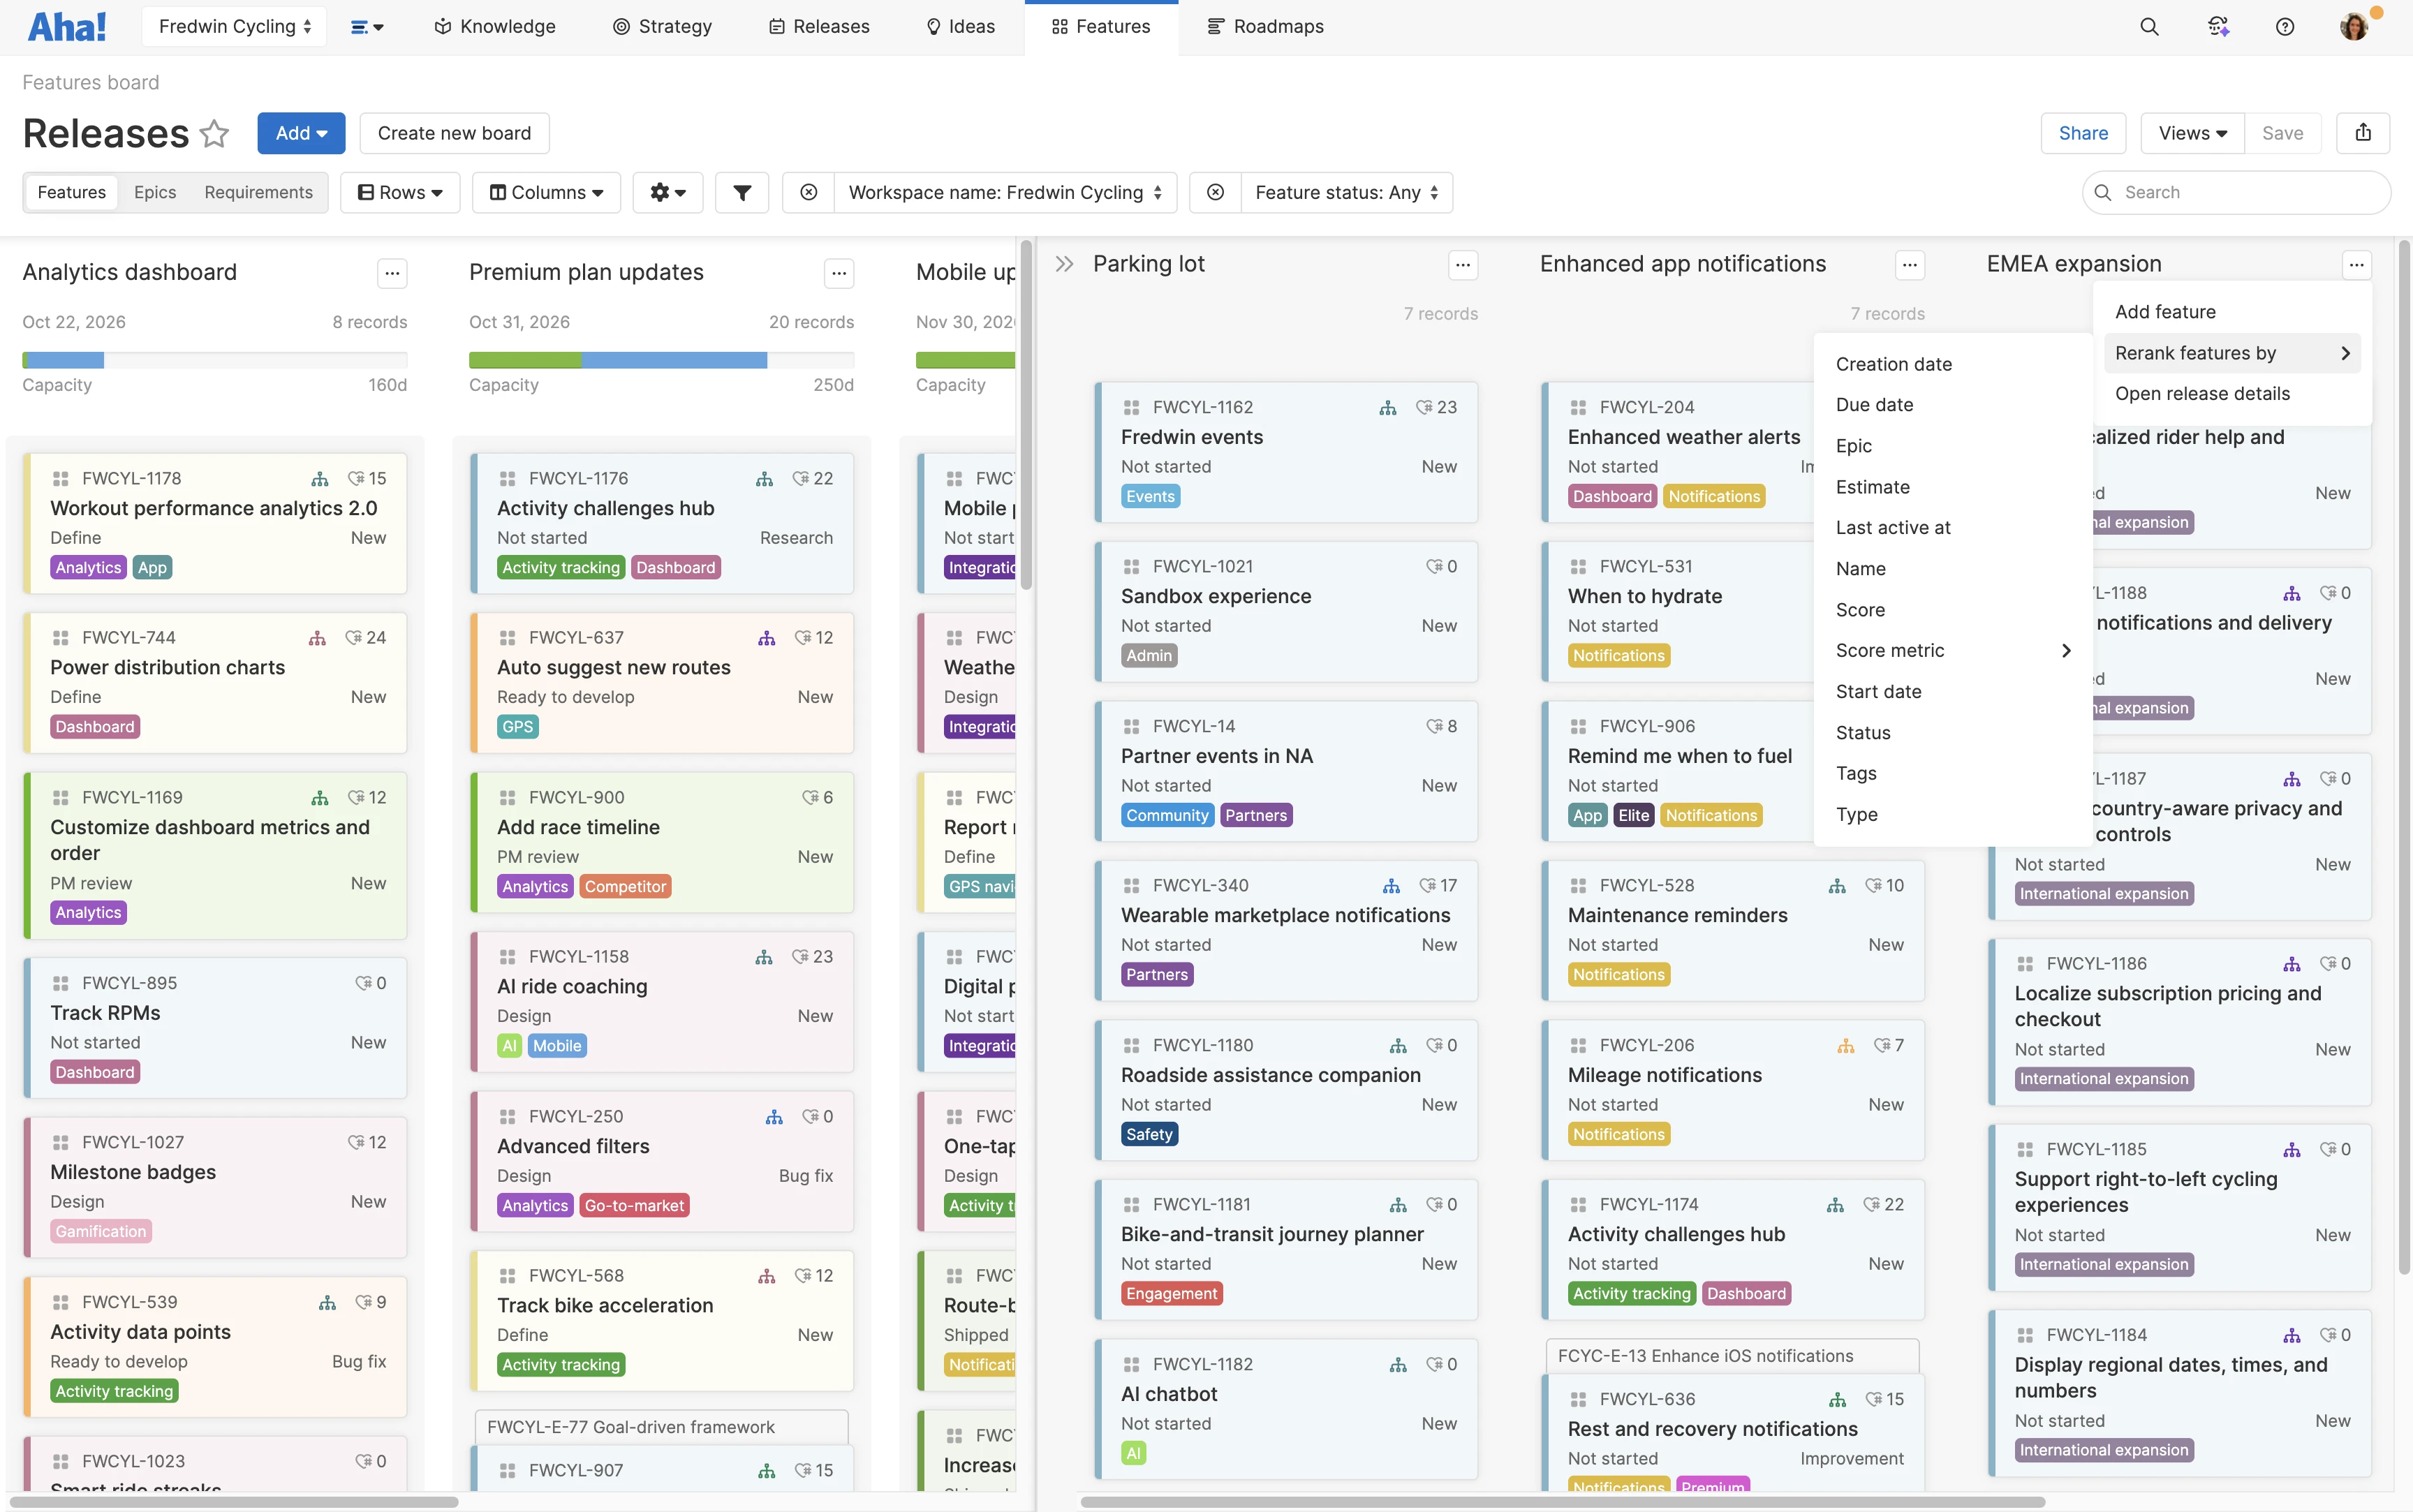The width and height of the screenshot is (2413, 1512).
Task: Click Create new board button
Action: 454,133
